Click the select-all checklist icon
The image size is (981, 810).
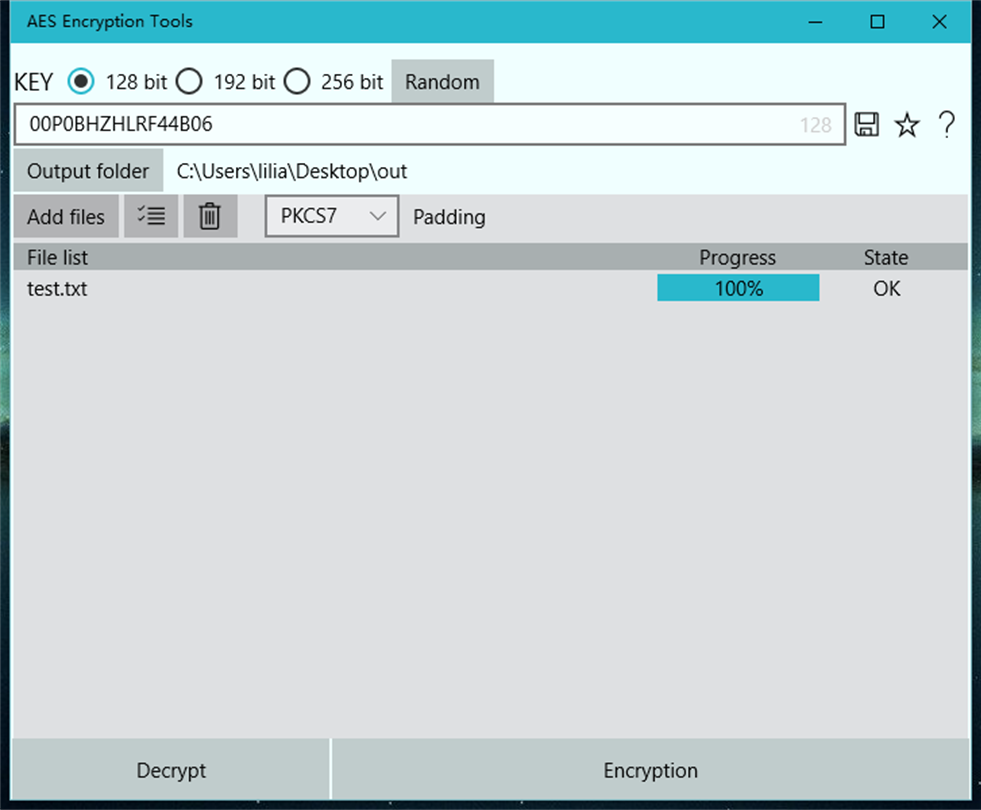(x=151, y=216)
